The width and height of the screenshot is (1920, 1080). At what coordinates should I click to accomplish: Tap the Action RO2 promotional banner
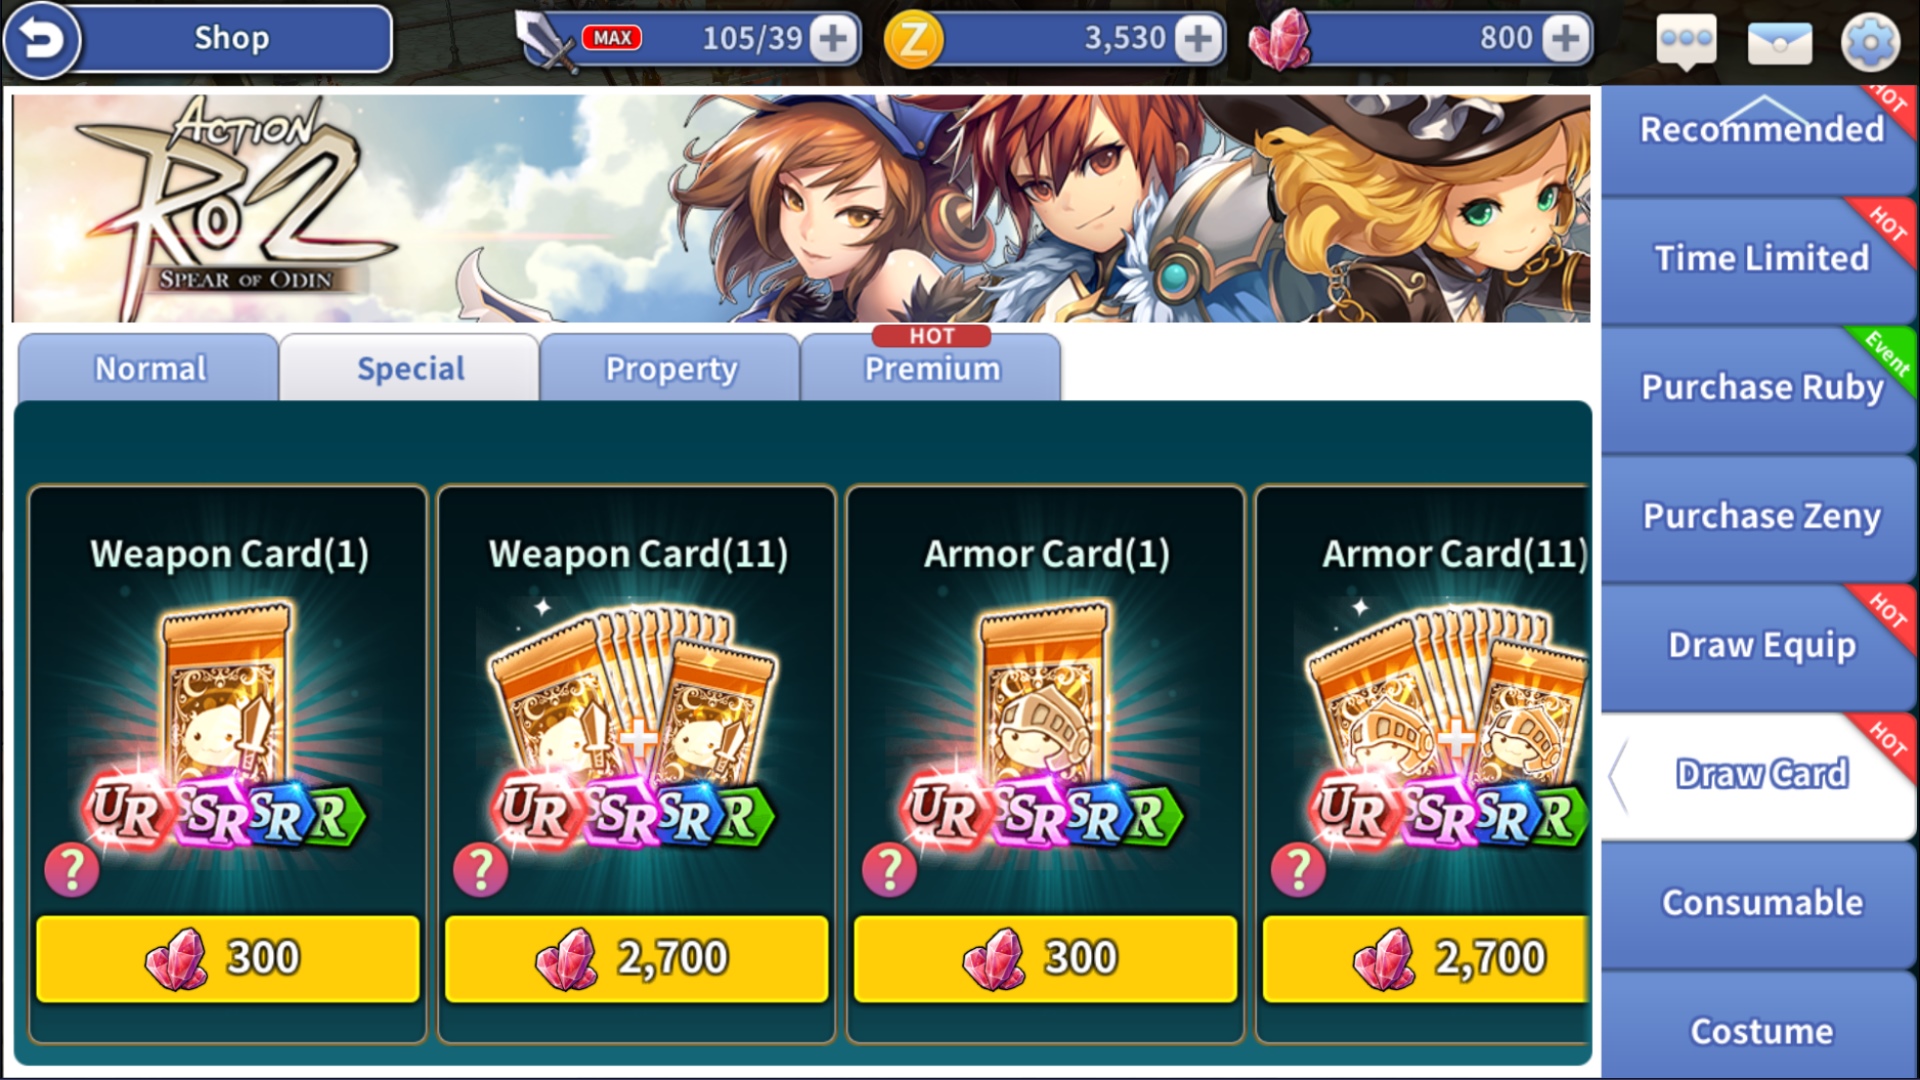click(x=800, y=208)
